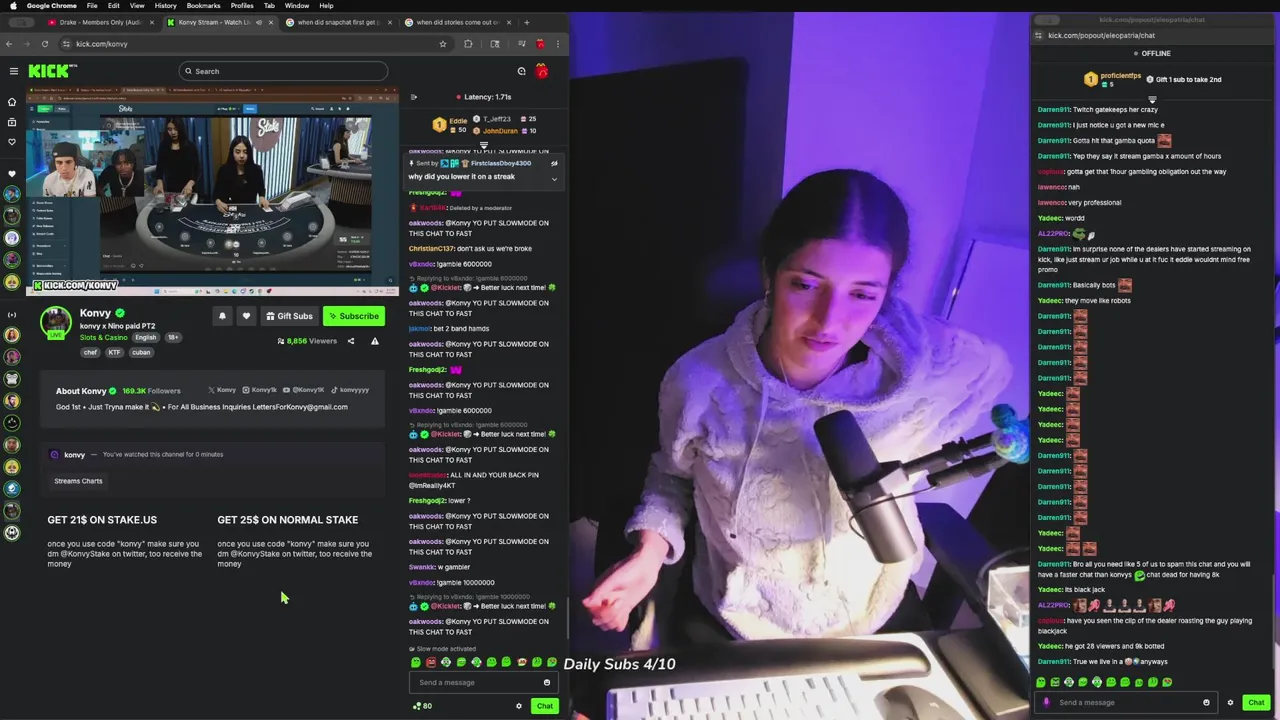Open the Streams Charts link
1280x720 pixels.
click(x=78, y=481)
